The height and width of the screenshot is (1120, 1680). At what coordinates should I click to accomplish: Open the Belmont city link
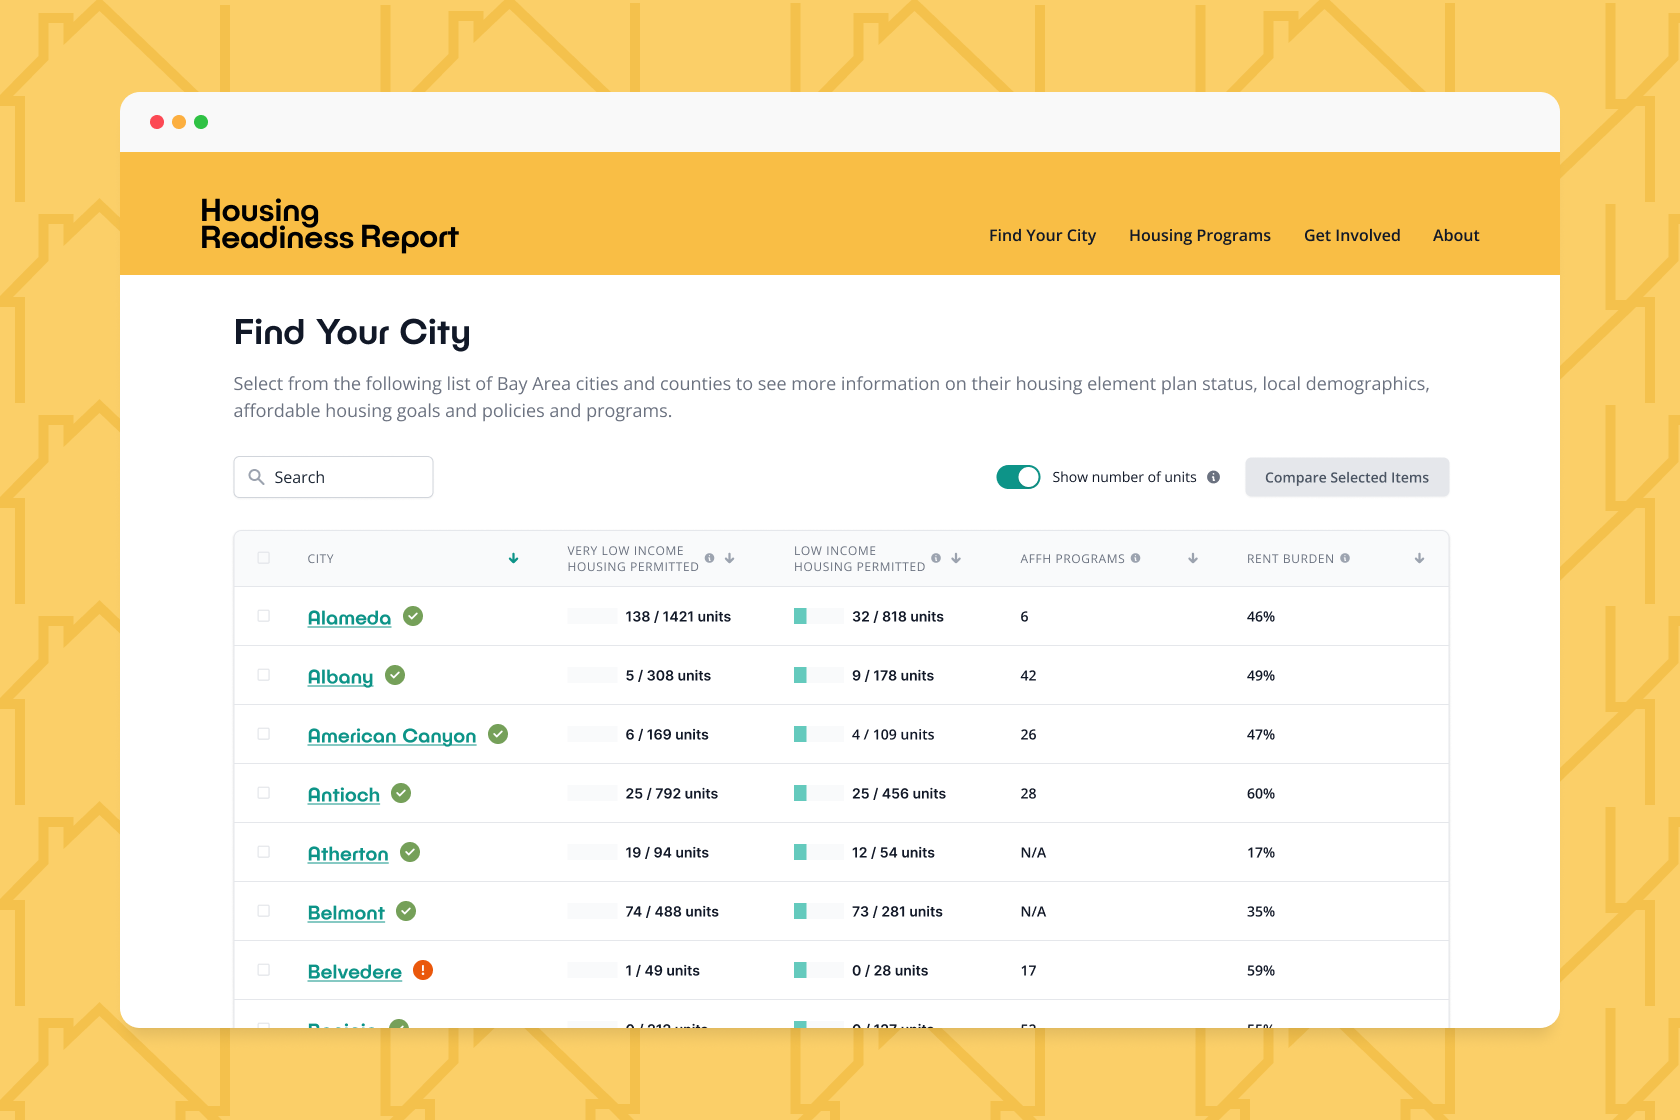point(346,912)
